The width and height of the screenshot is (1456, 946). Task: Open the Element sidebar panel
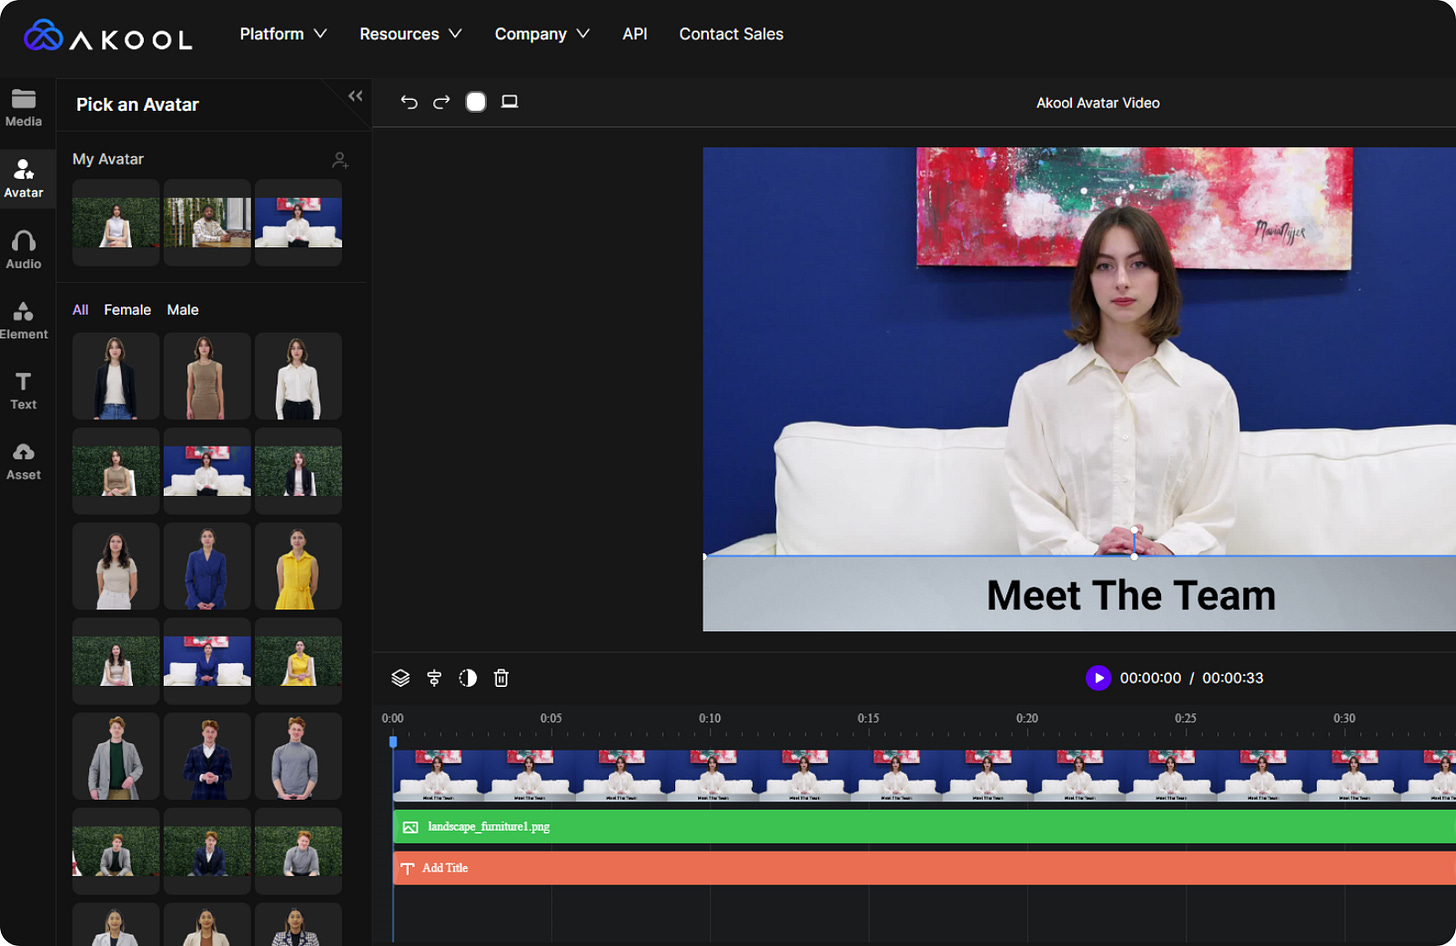coord(24,321)
